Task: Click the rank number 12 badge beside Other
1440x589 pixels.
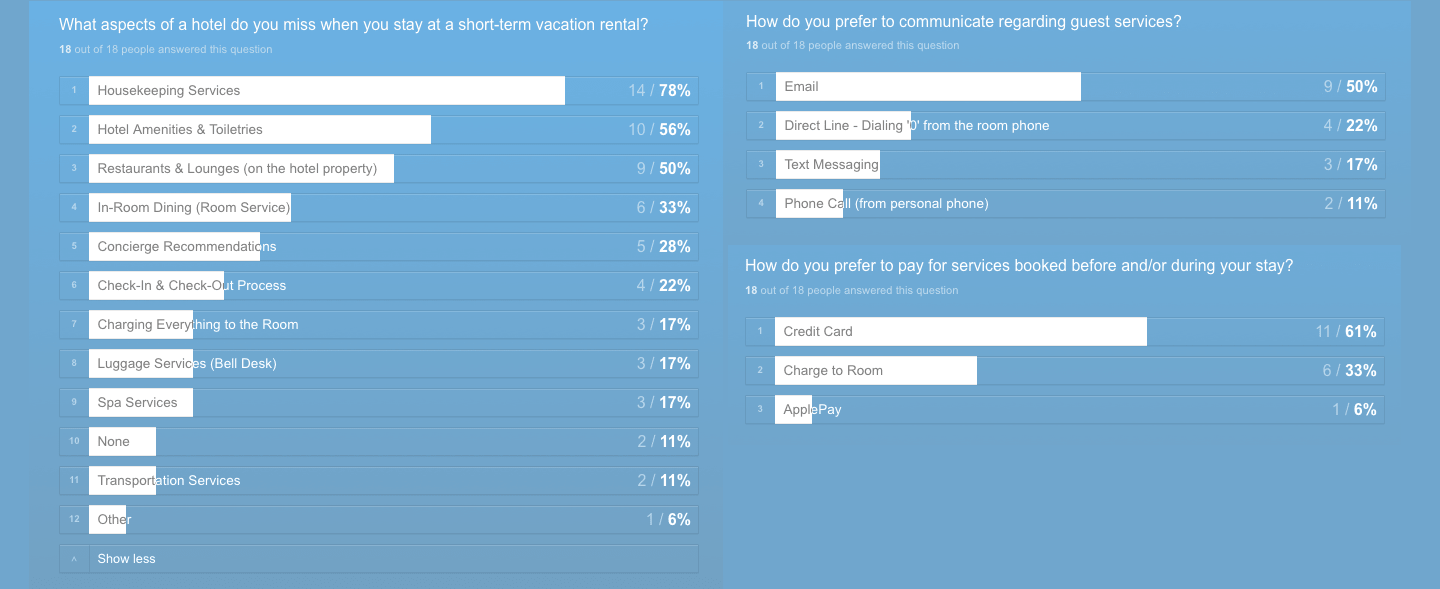Action: [x=74, y=519]
